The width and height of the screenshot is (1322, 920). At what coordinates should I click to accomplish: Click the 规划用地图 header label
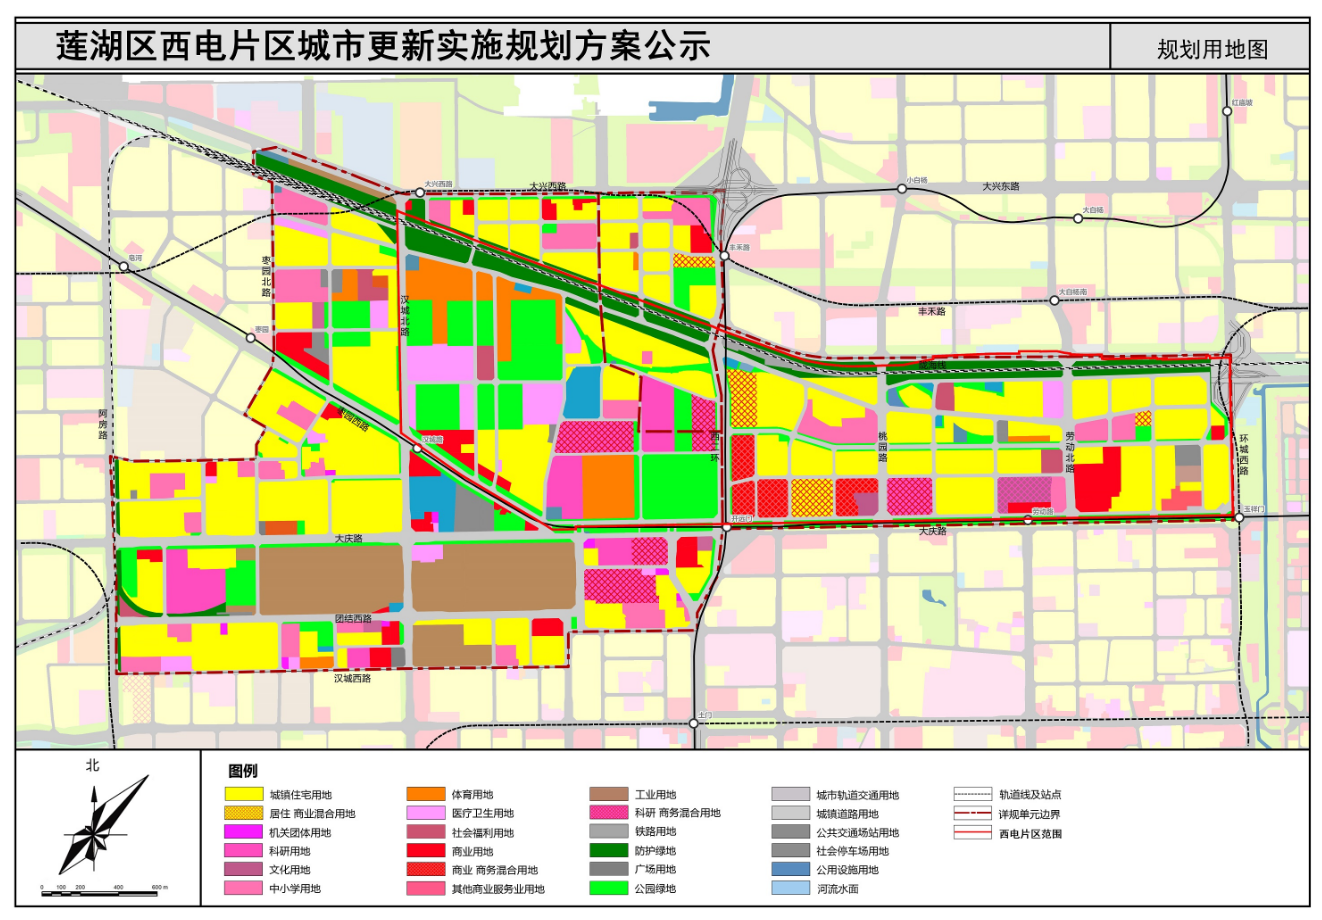[x=1212, y=50]
